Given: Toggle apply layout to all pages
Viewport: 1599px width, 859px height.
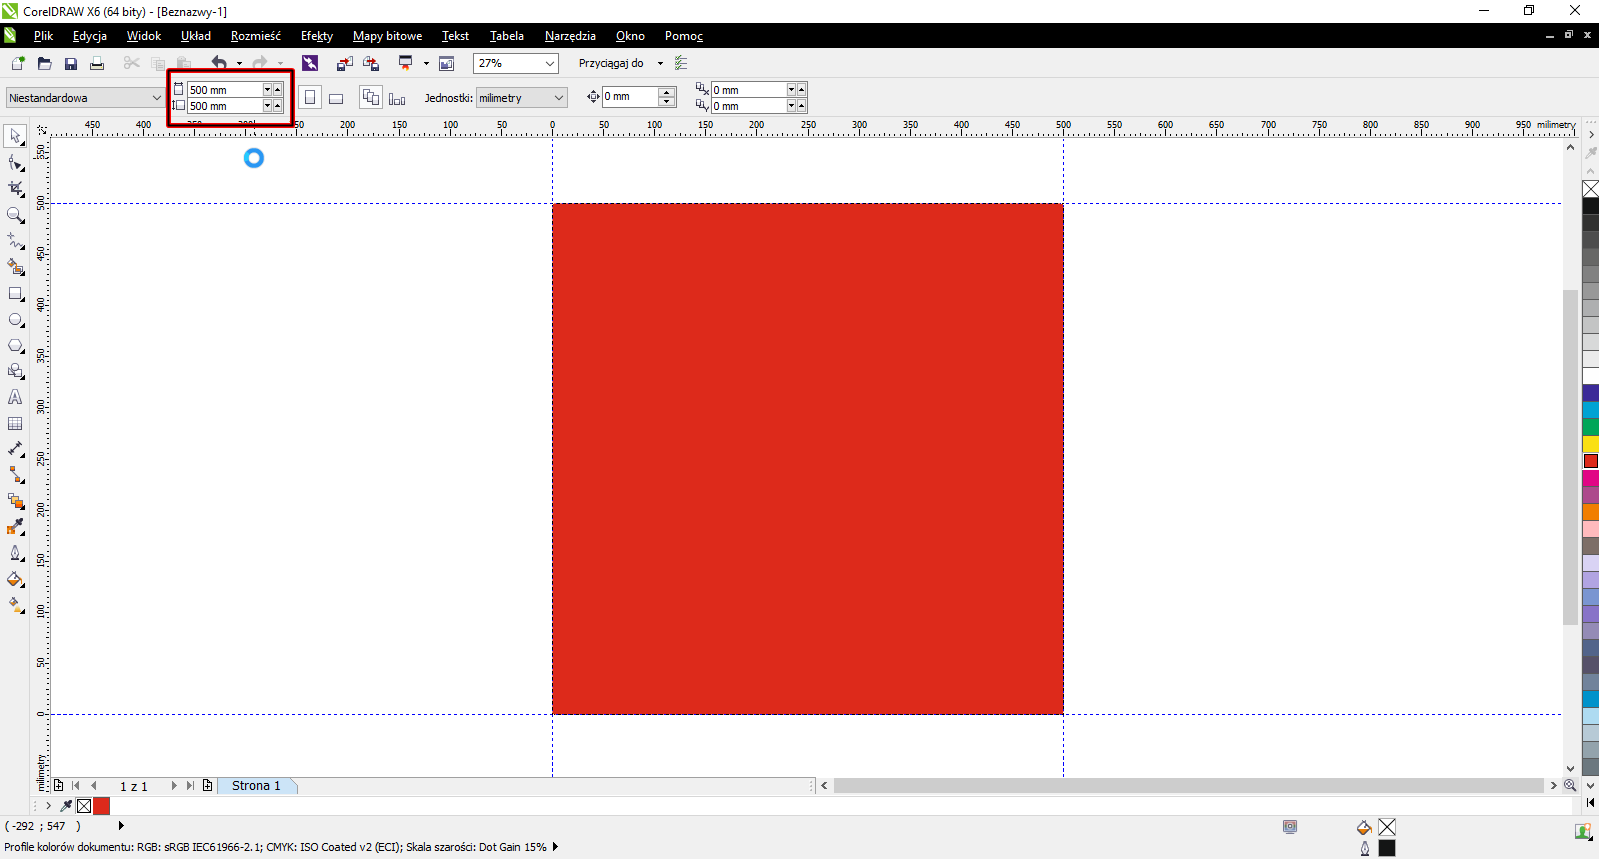Looking at the screenshot, I should 370,97.
